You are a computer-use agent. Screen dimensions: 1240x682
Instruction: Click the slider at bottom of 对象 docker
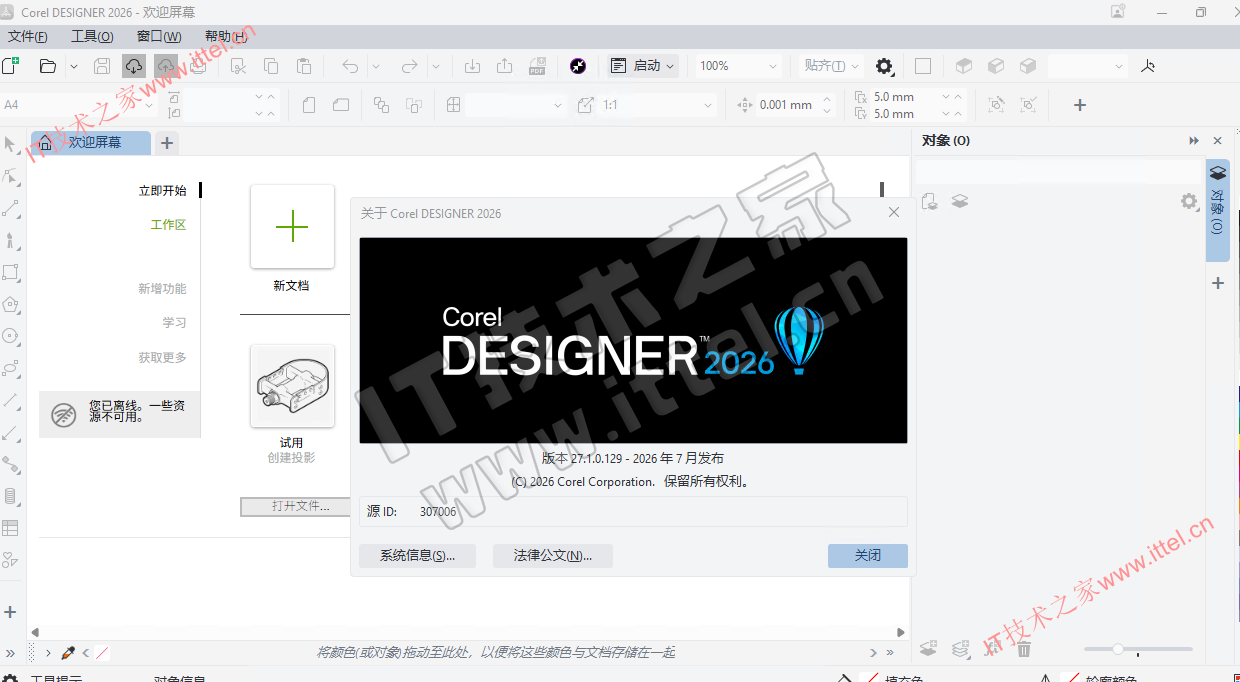(1138, 649)
